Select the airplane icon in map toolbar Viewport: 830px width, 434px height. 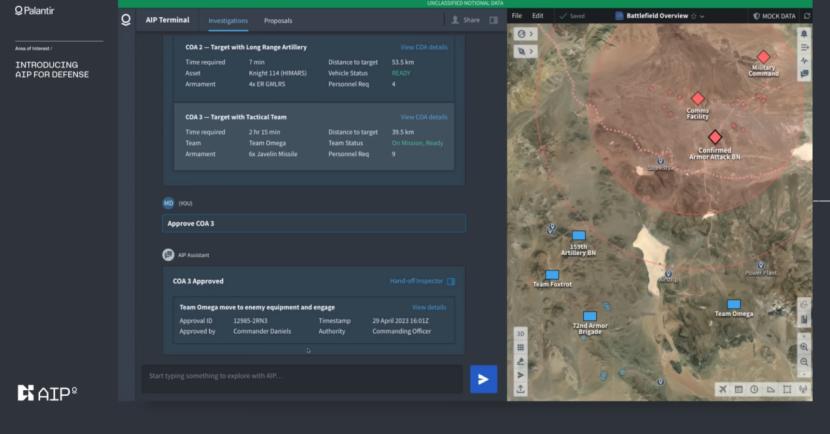(723, 389)
